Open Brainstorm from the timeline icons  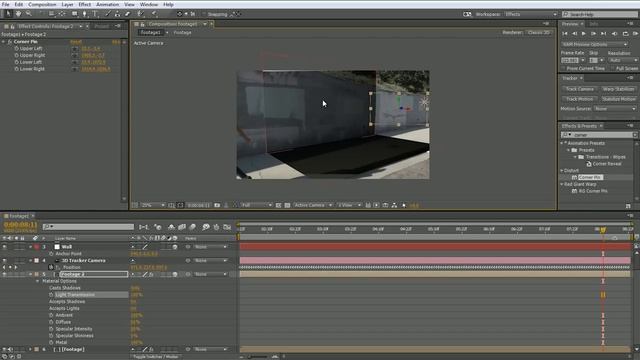(206, 227)
